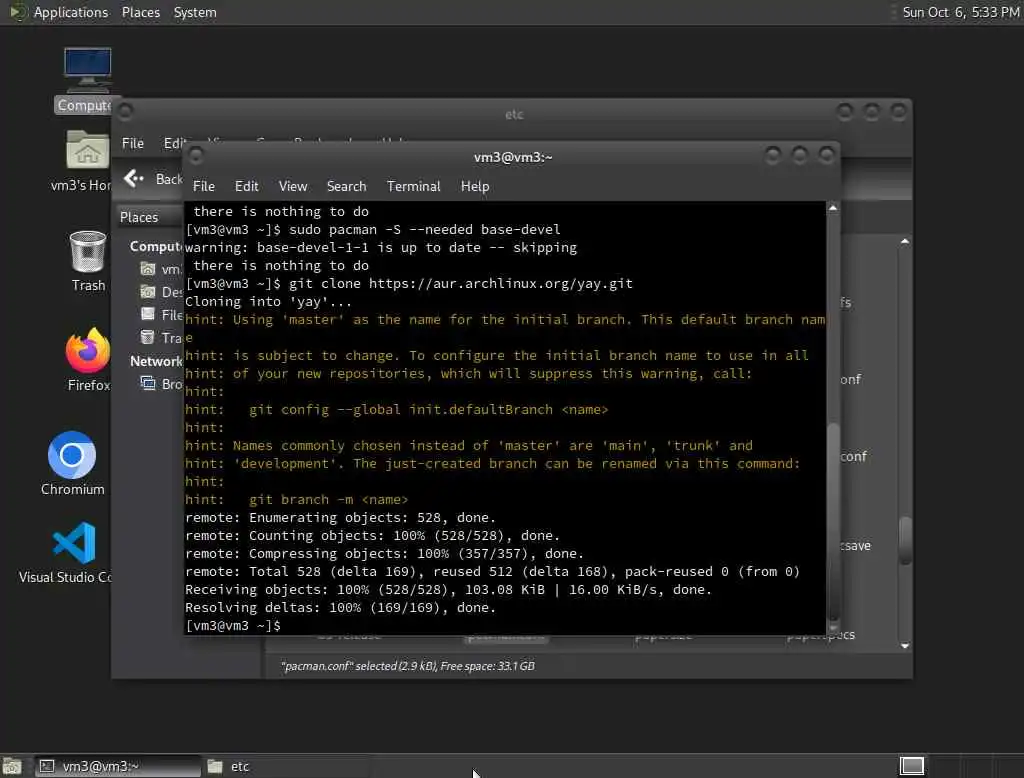This screenshot has height=778, width=1024.
Task: Open the Terminal menu in terminal window
Action: 413,186
